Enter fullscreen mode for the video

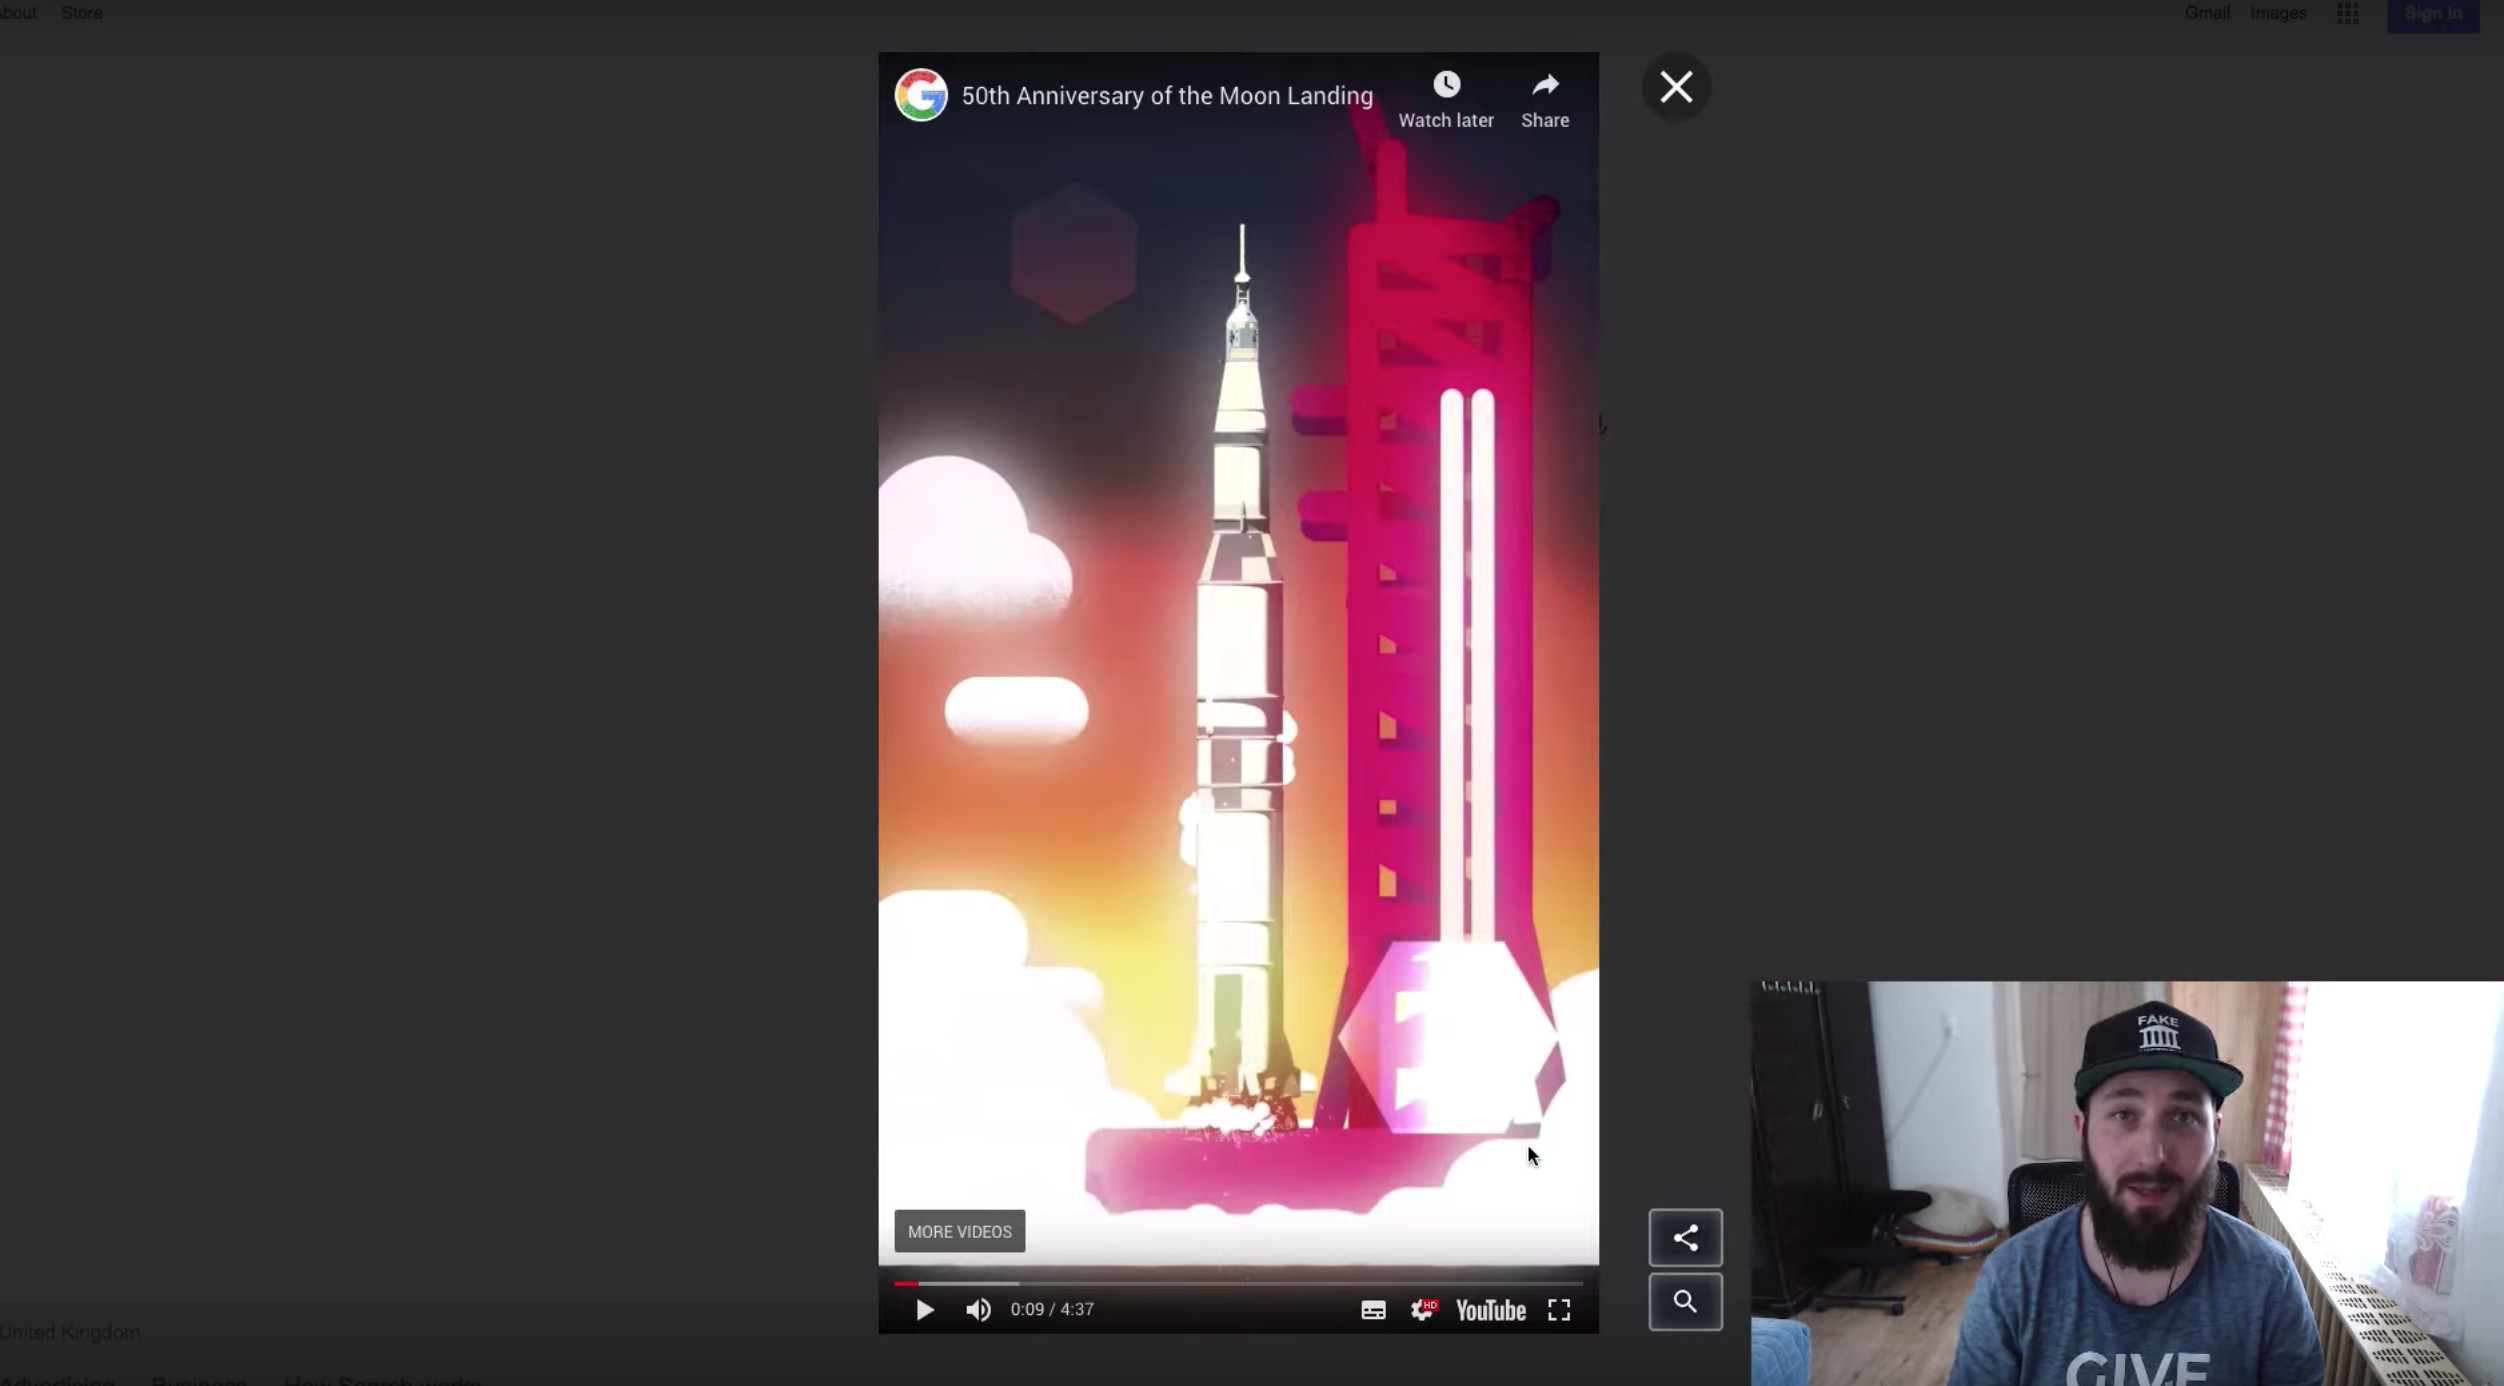(x=1559, y=1310)
